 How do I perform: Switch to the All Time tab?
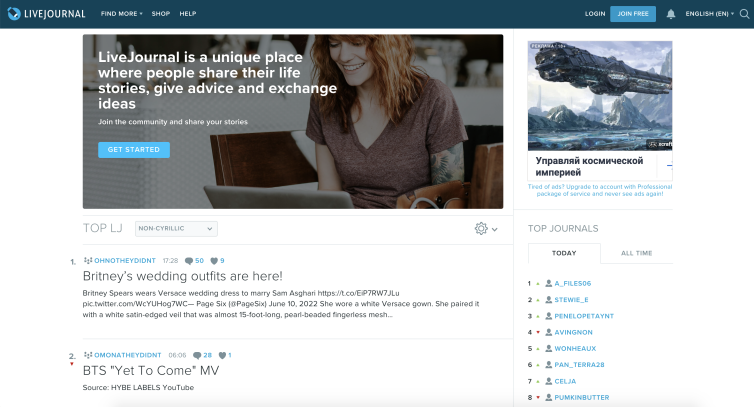pos(636,253)
